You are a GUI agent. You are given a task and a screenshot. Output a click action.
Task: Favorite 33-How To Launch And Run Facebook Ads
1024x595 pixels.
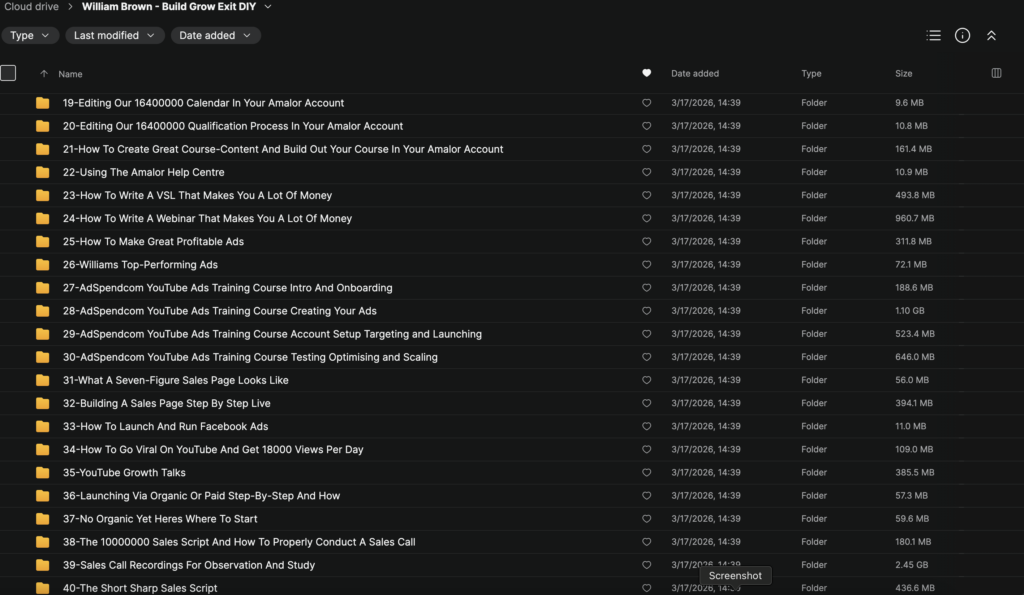(646, 427)
